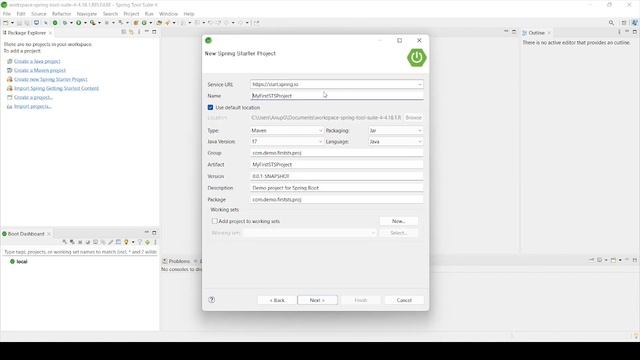Viewport: 640px width, 360px height.
Task: Click the Debug bug toolbar icon
Action: (65, 23)
